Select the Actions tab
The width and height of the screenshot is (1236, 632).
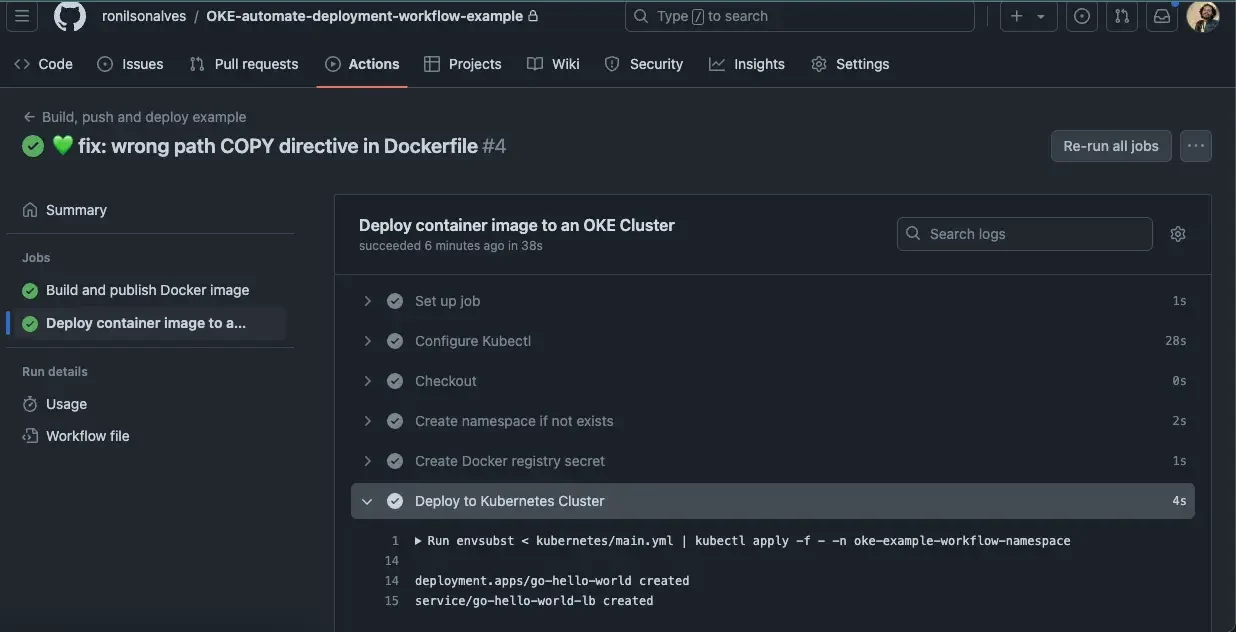[x=362, y=64]
